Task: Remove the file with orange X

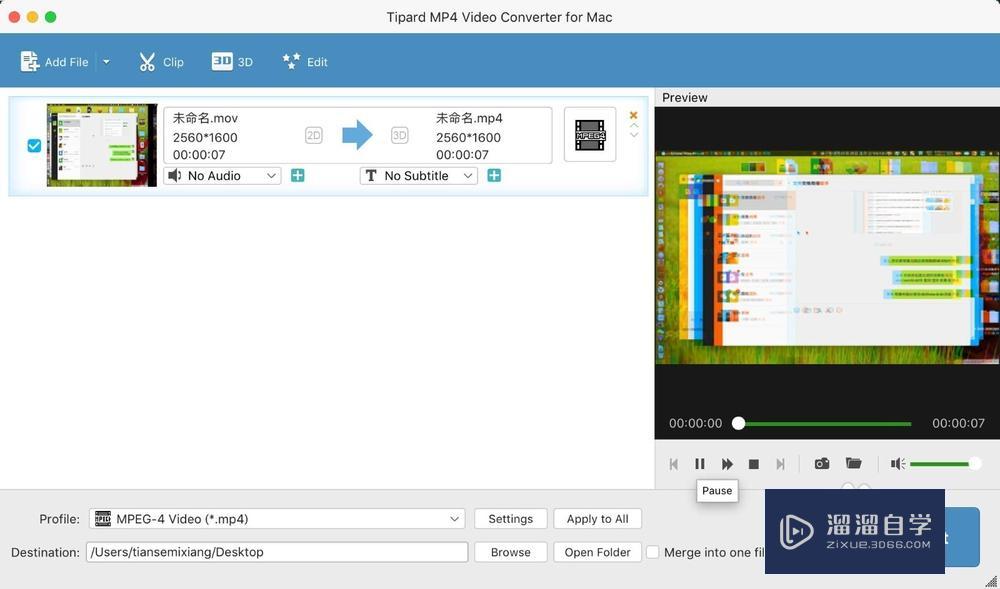Action: click(x=633, y=115)
